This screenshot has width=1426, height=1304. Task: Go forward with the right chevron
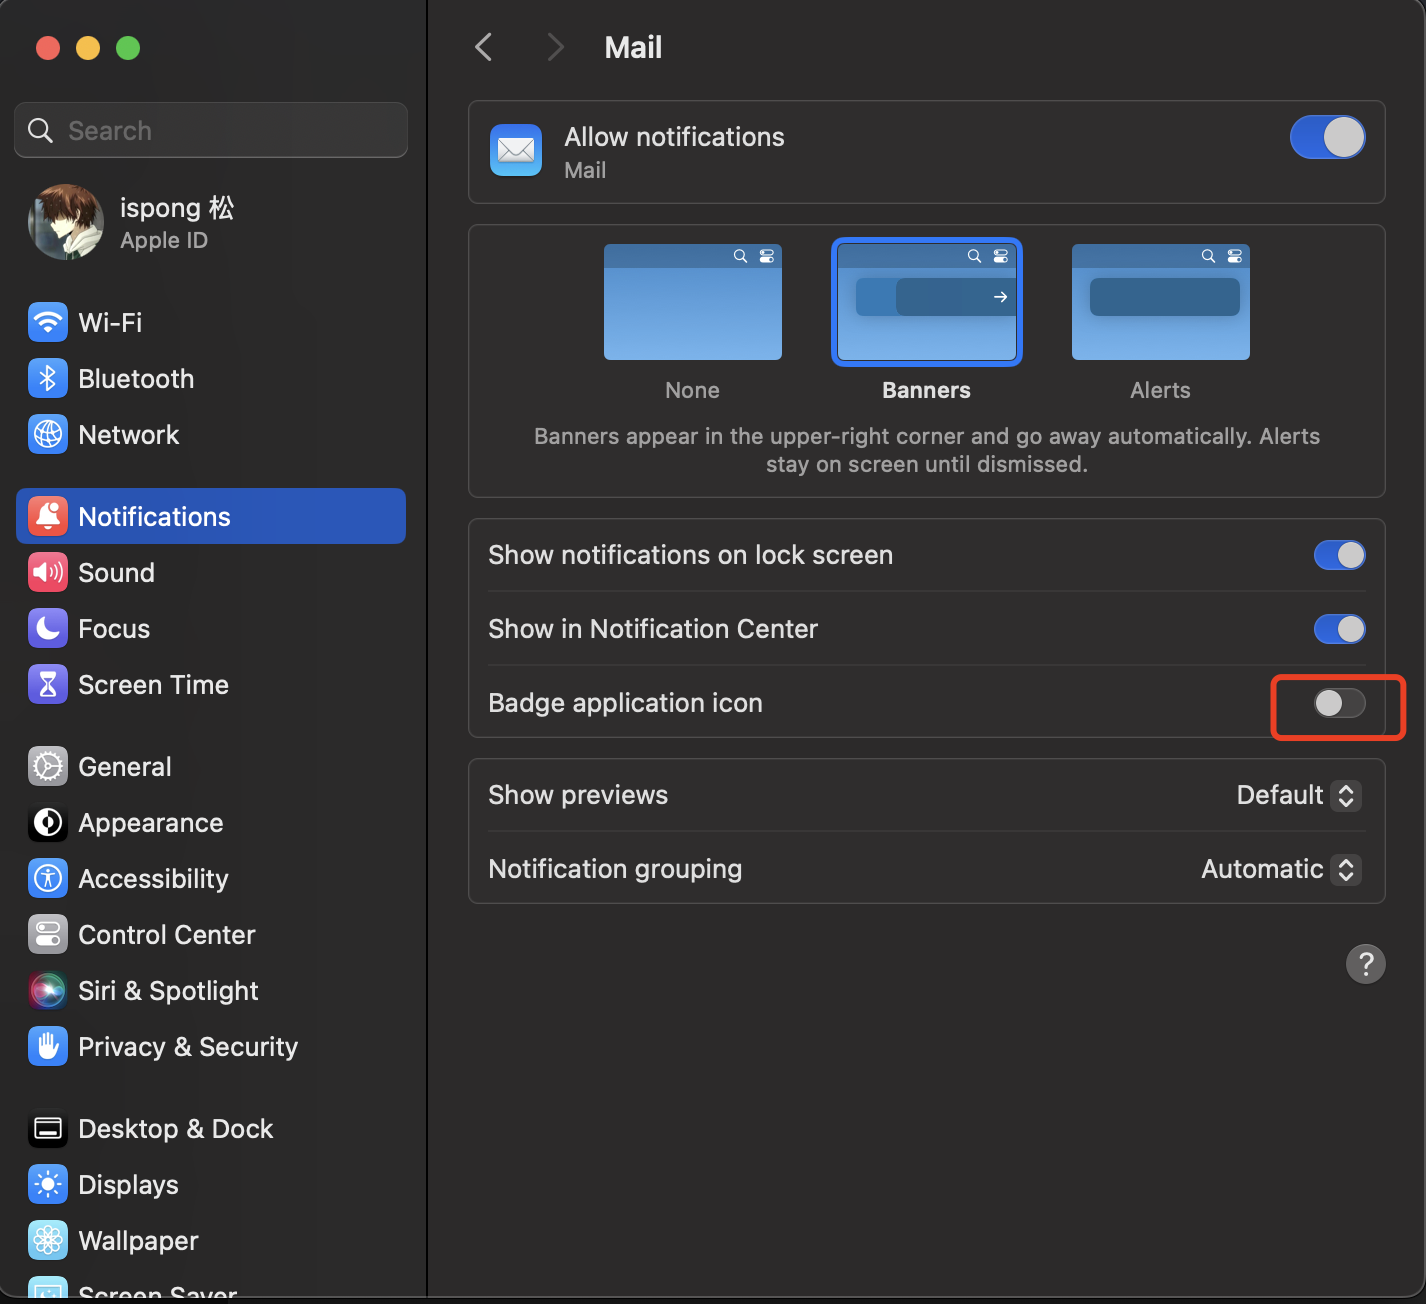[556, 47]
